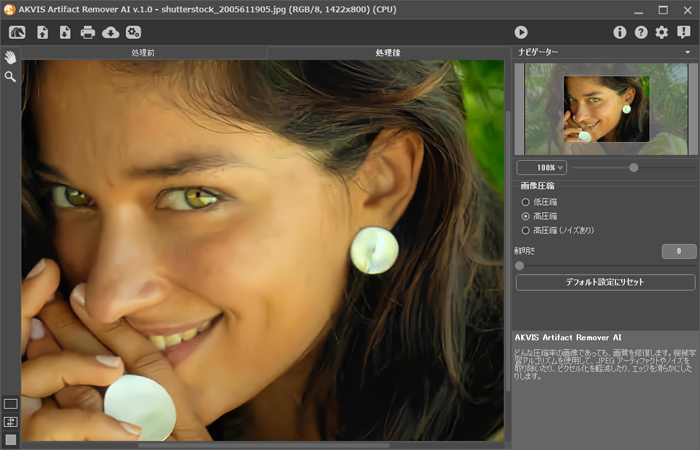Image resolution: width=700 pixels, height=450 pixels.
Task: Click the horizontal image scrollbar
Action: click(263, 445)
